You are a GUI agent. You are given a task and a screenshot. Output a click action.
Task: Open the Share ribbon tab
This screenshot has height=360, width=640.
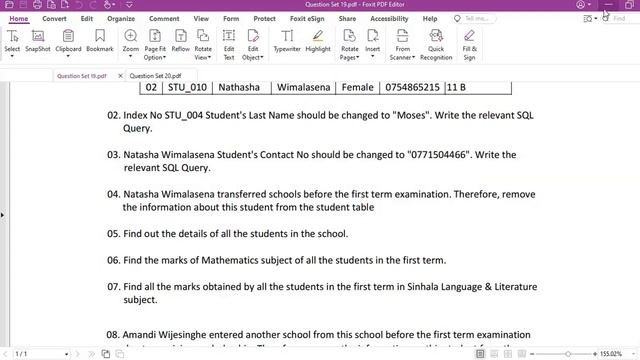pyautogui.click(x=347, y=19)
